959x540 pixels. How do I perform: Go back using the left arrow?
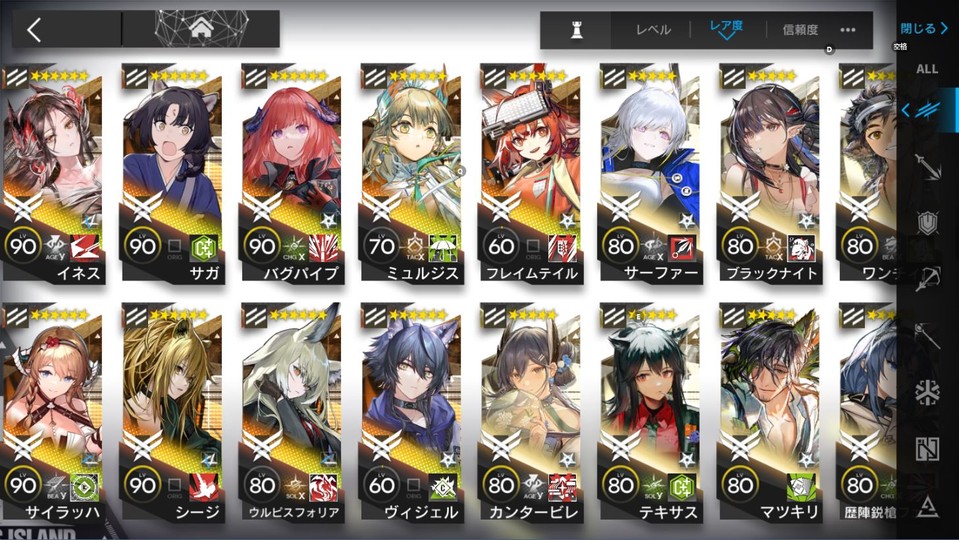pos(34,29)
